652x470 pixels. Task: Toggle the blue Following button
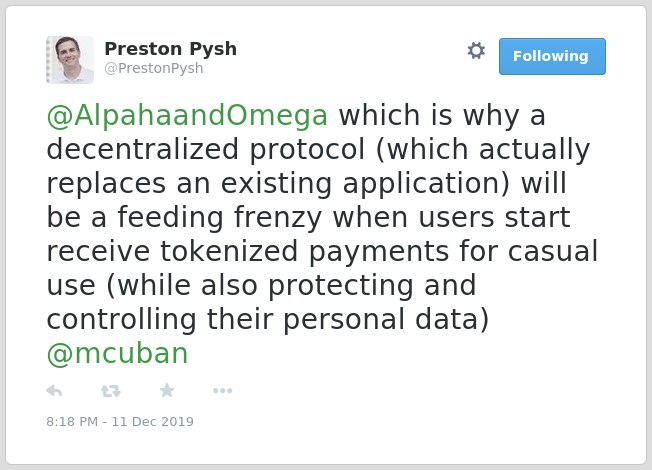pyautogui.click(x=552, y=57)
